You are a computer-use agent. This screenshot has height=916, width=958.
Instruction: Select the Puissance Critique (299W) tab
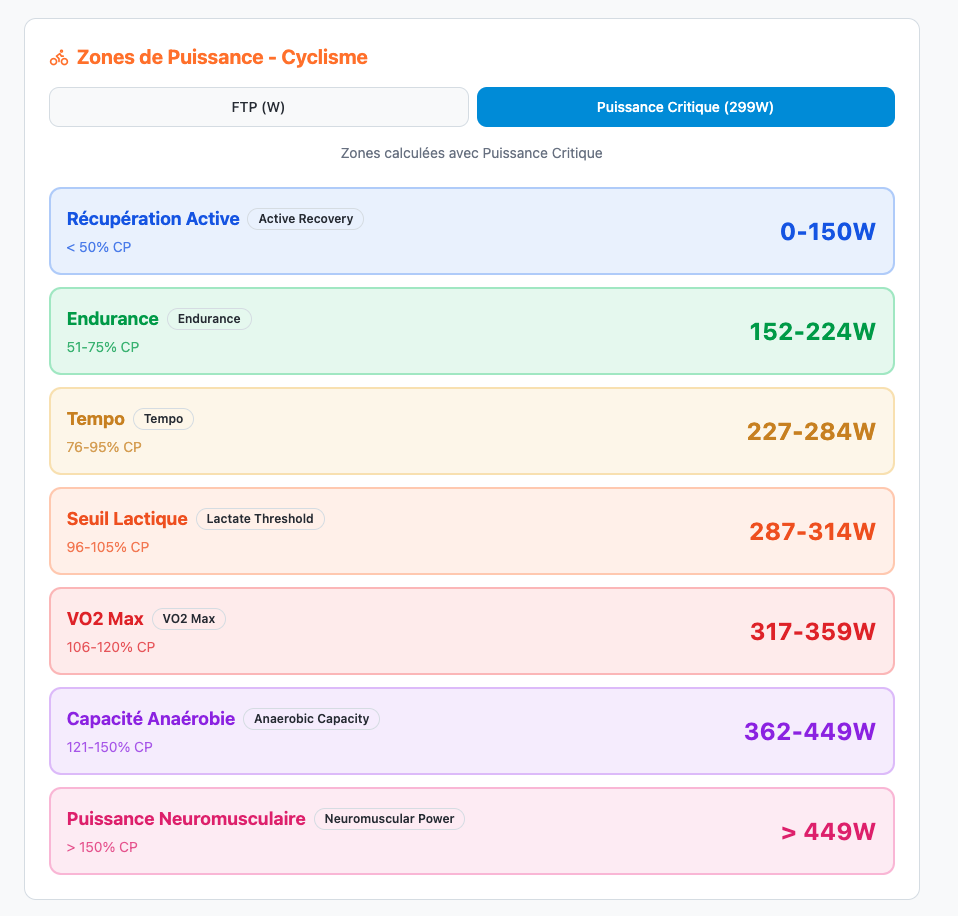pyautogui.click(x=685, y=107)
